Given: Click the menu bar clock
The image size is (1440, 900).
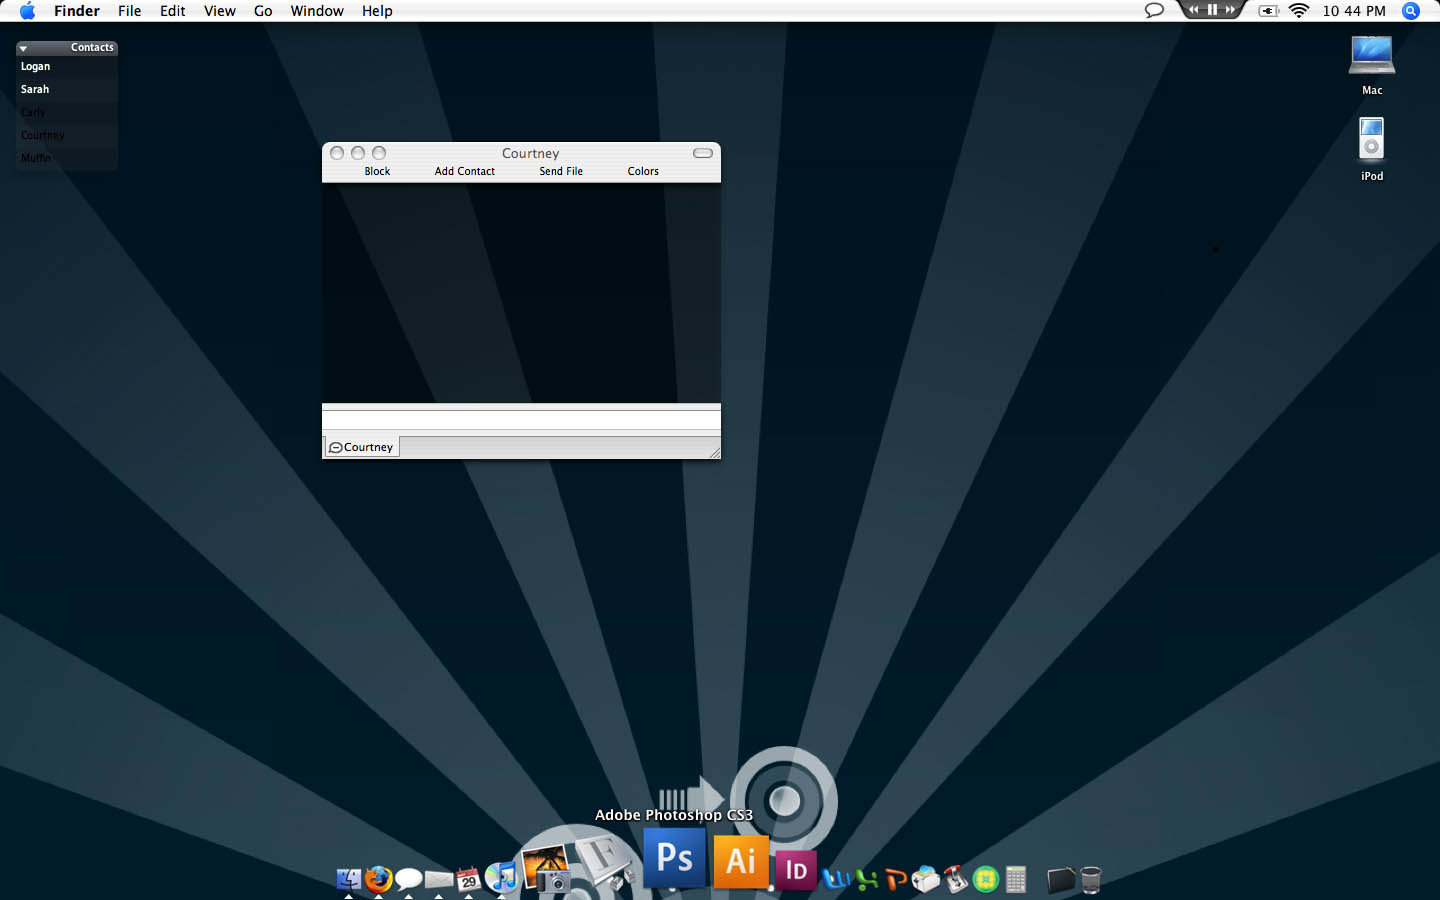Looking at the screenshot, I should [x=1354, y=11].
